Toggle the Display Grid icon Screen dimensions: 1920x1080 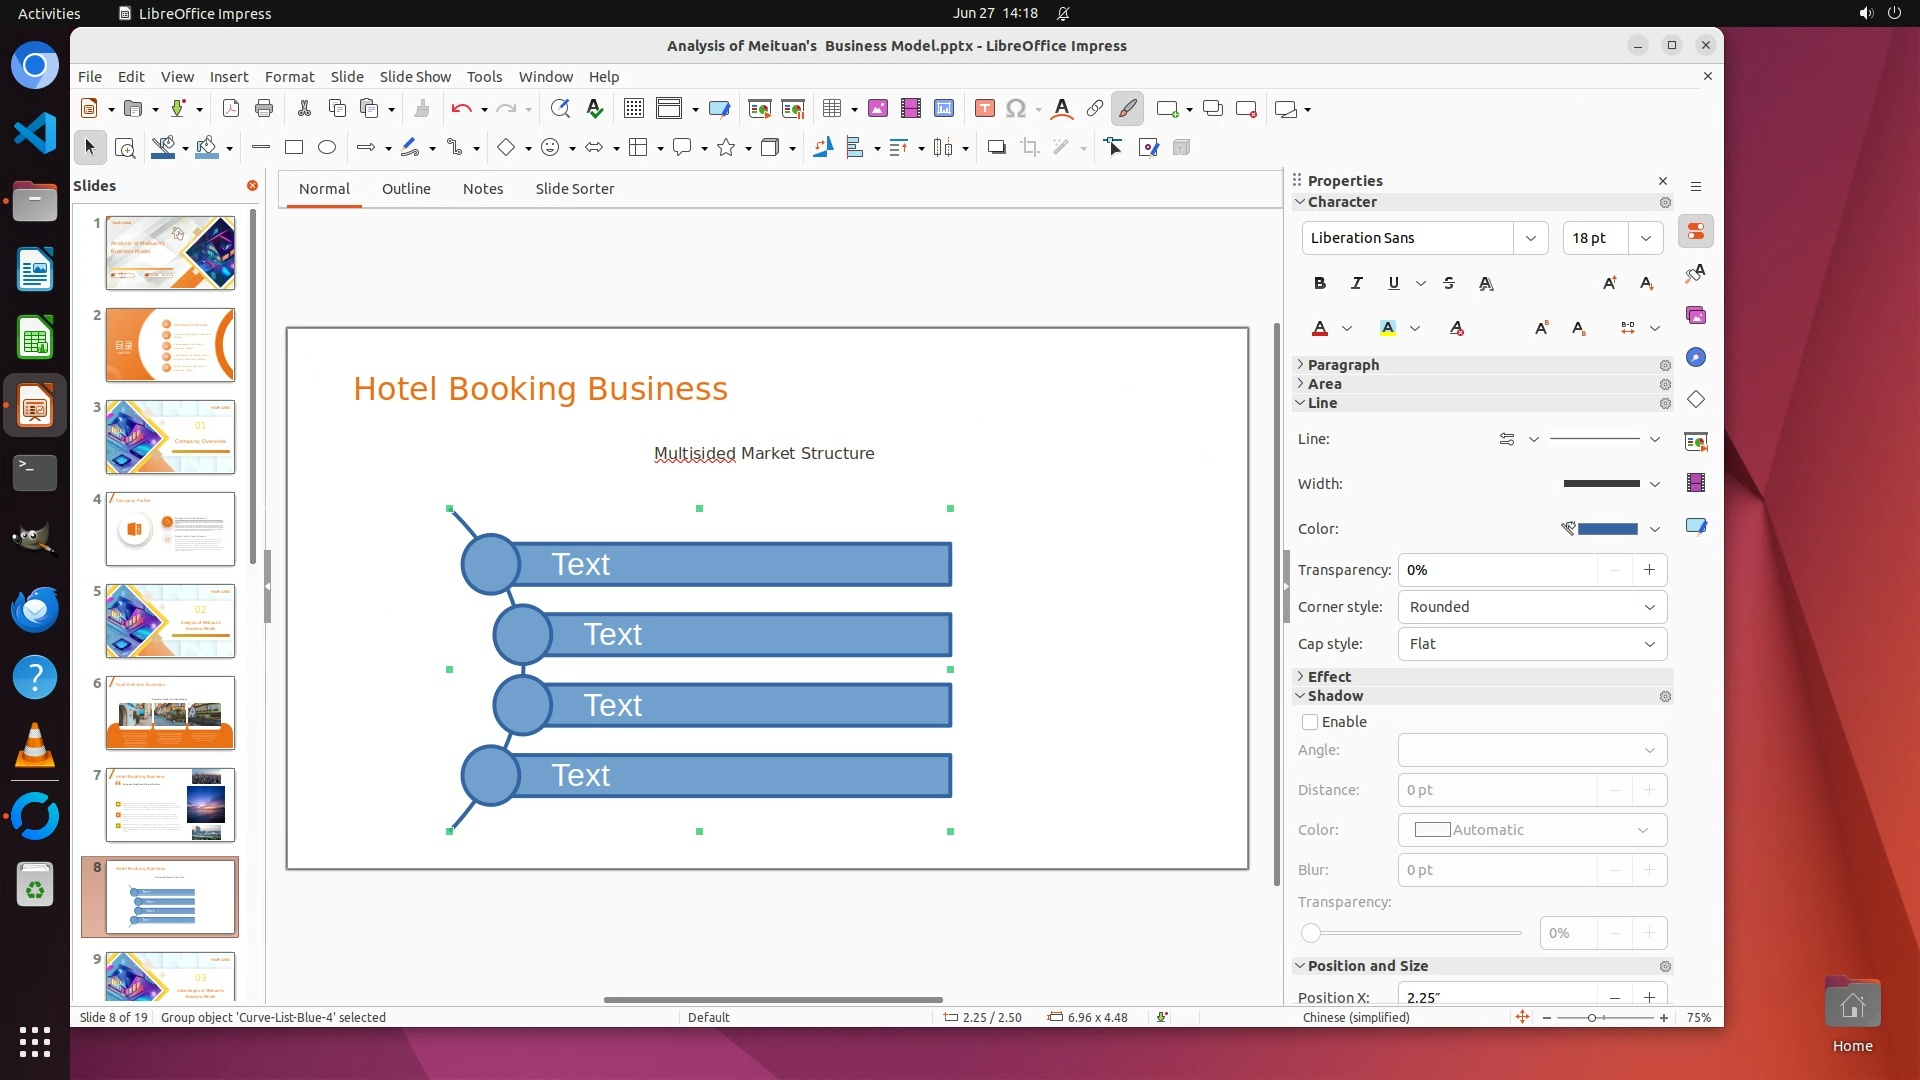click(634, 109)
